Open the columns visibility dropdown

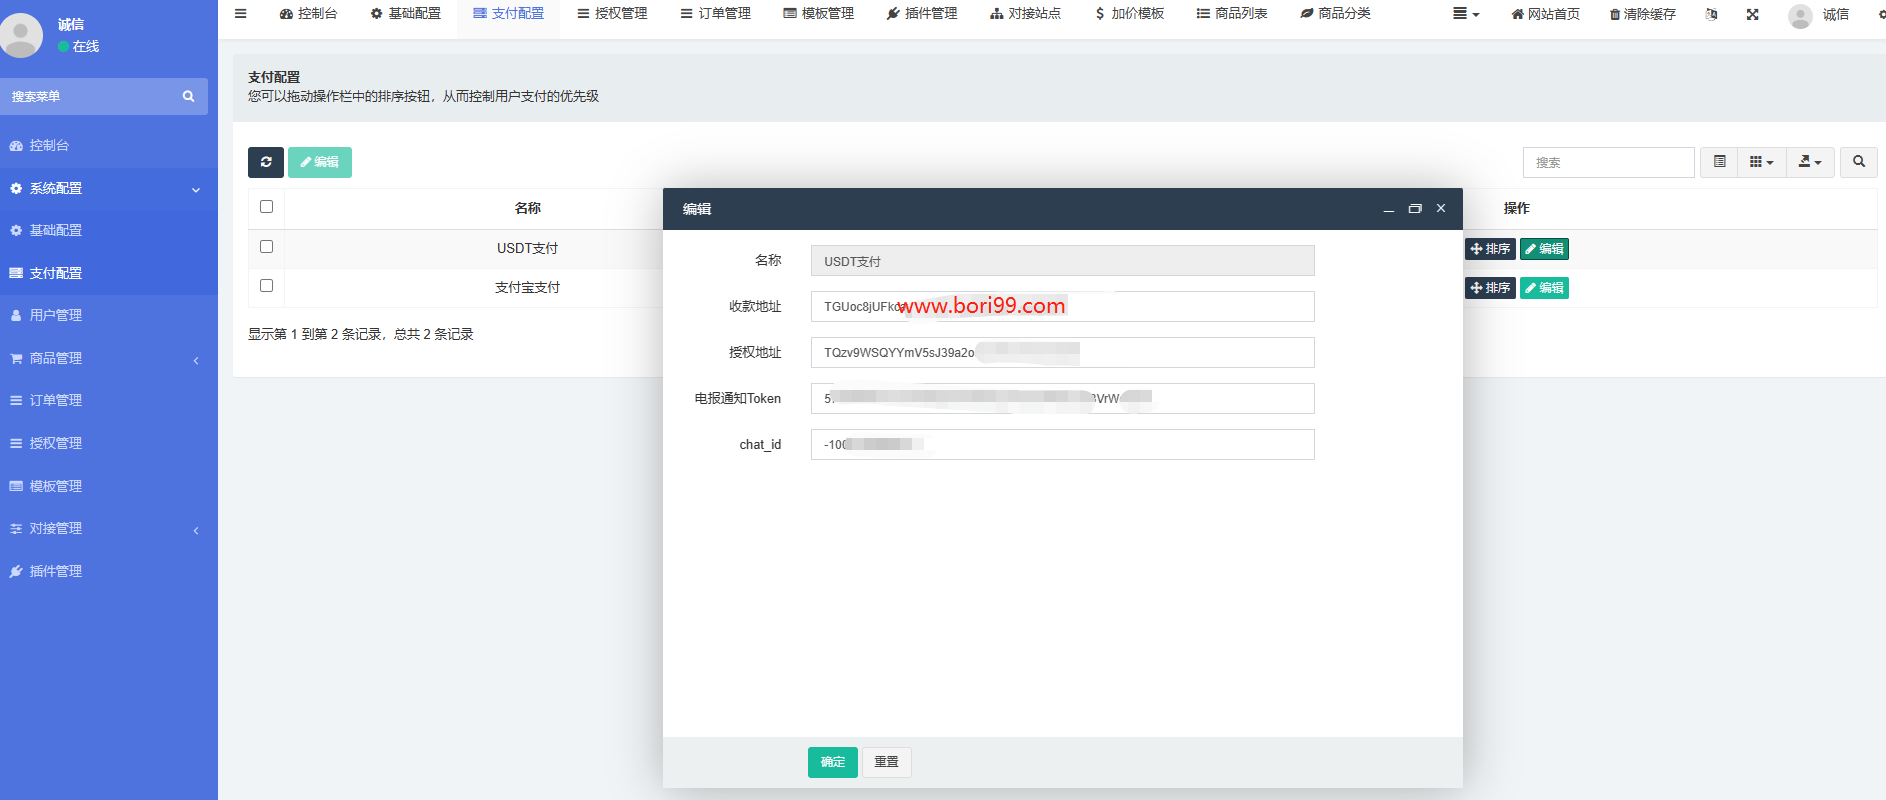pos(1762,162)
